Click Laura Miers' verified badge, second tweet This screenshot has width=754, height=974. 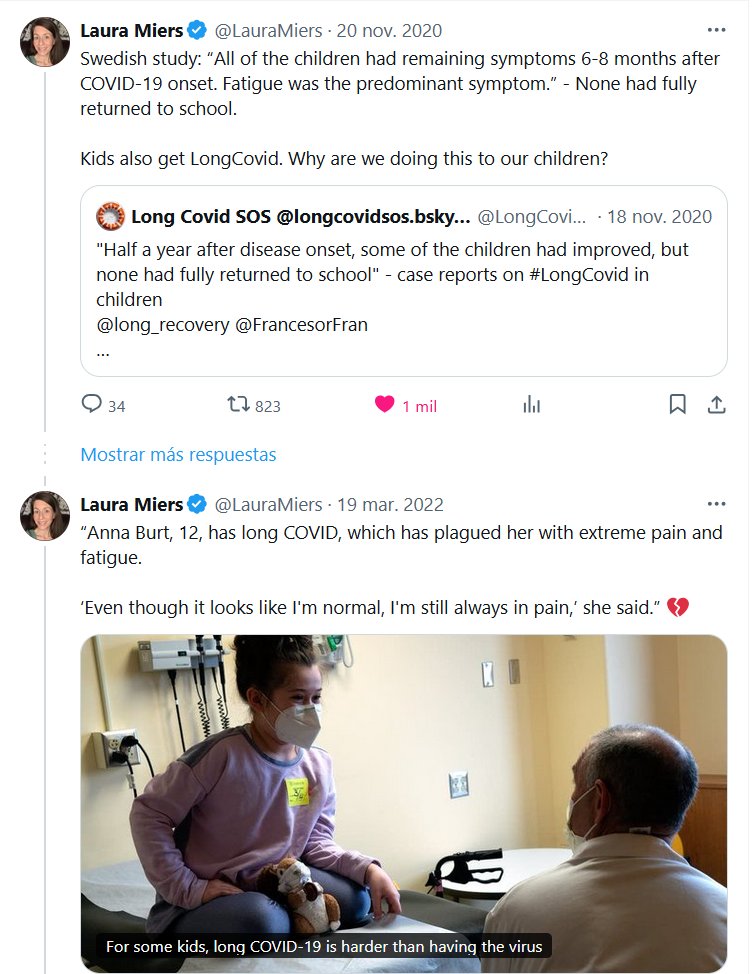(198, 505)
